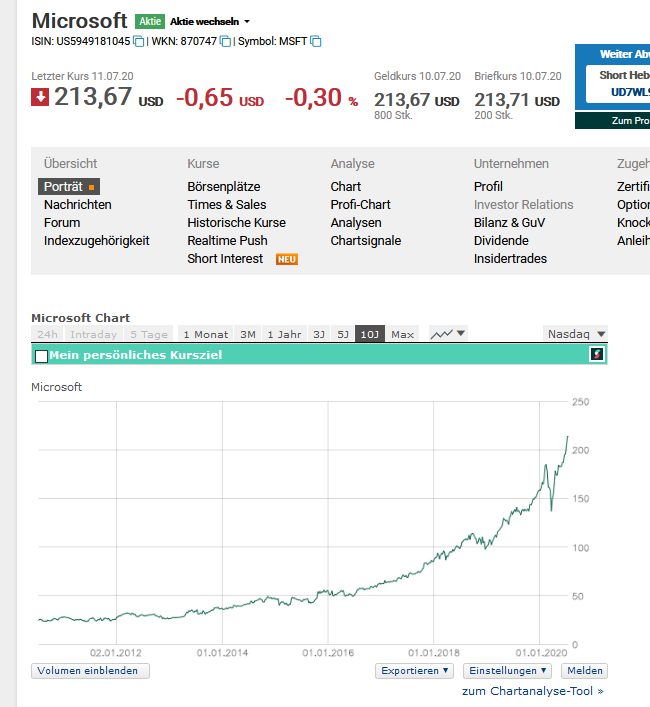Image resolution: width=650 pixels, height=707 pixels.
Task: Click the Melden button
Action: pos(584,671)
